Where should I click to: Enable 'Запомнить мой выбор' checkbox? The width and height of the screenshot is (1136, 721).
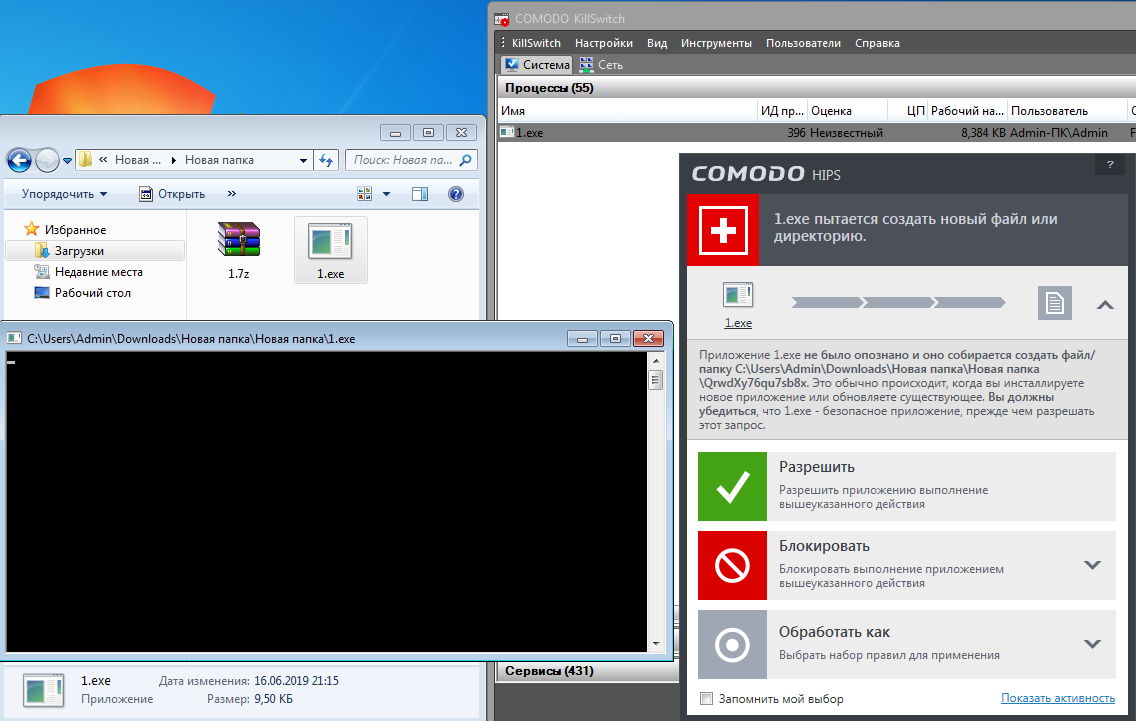pos(706,699)
